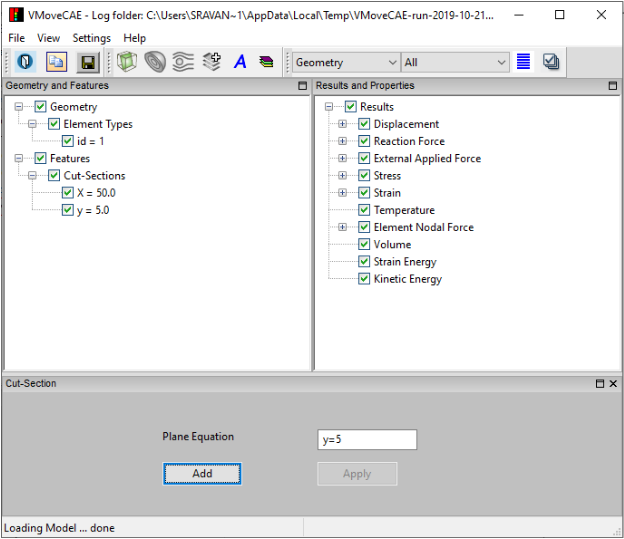The height and width of the screenshot is (539, 624).
Task: Click the Apply button
Action: click(x=357, y=474)
